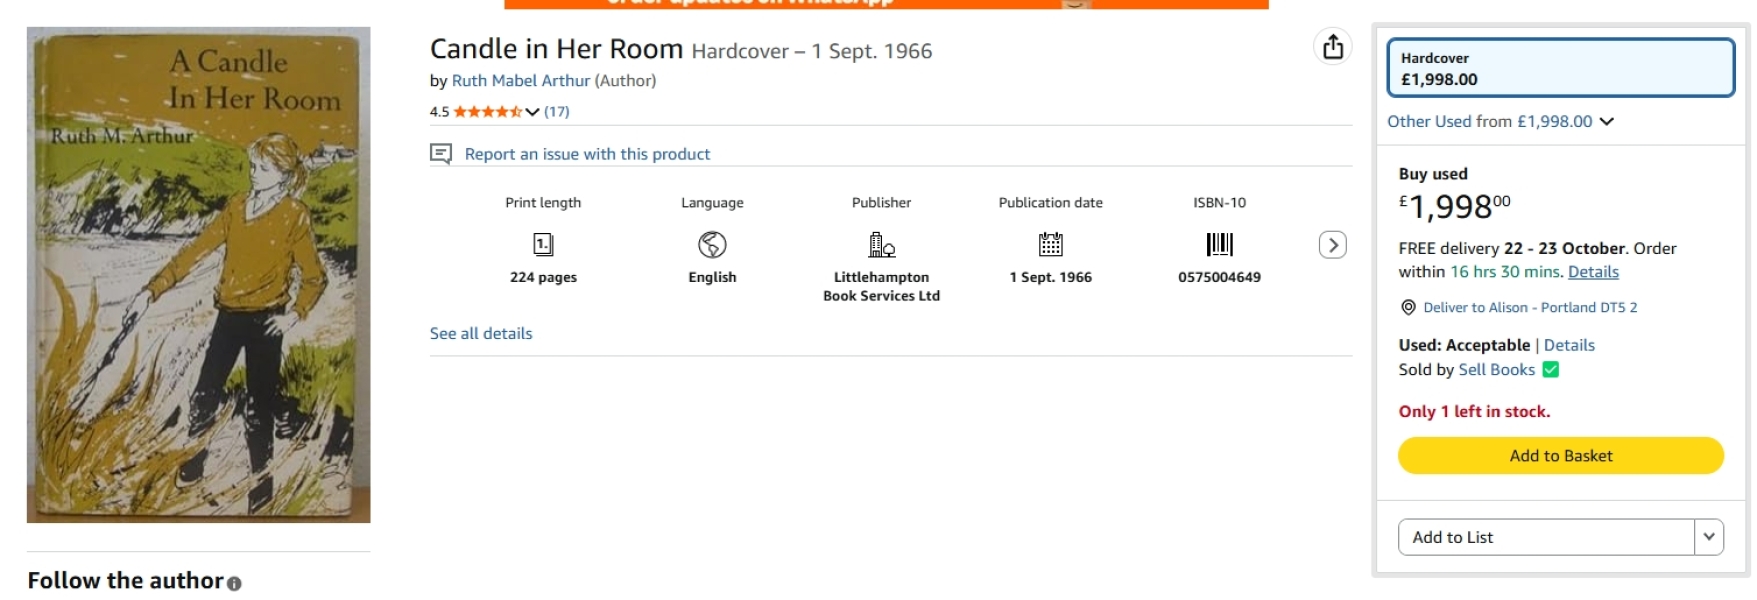Screen dimensions: 1757x600
Task: Click the delivery location pin icon
Action: pyautogui.click(x=1408, y=308)
